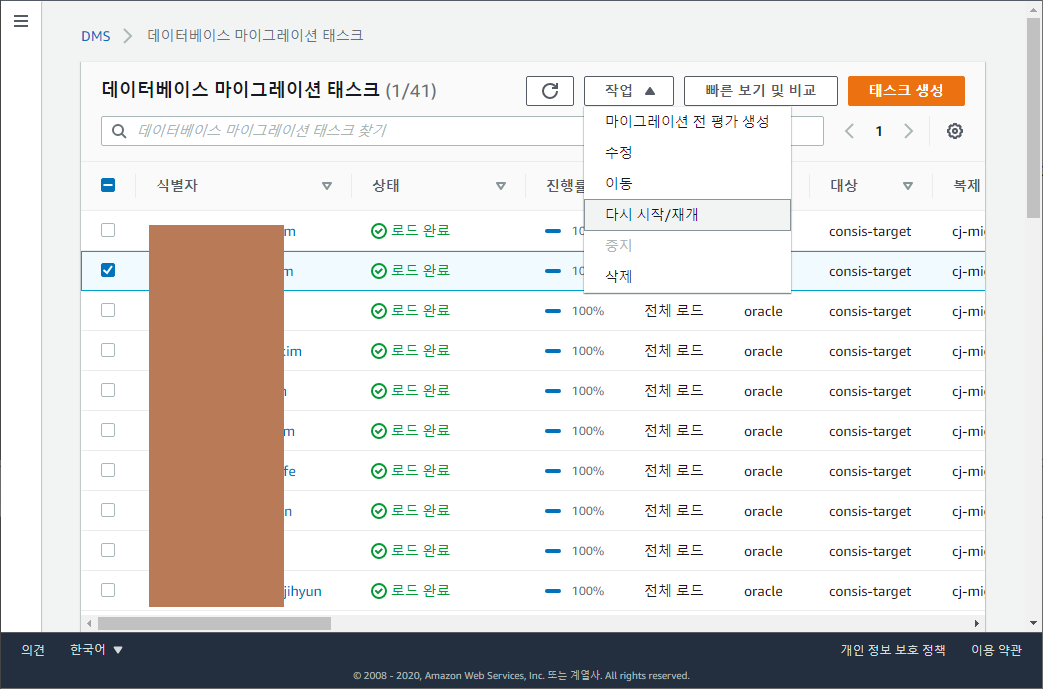Collapse the 작업 dropdown menu
This screenshot has height=689, width=1043.
coord(628,90)
